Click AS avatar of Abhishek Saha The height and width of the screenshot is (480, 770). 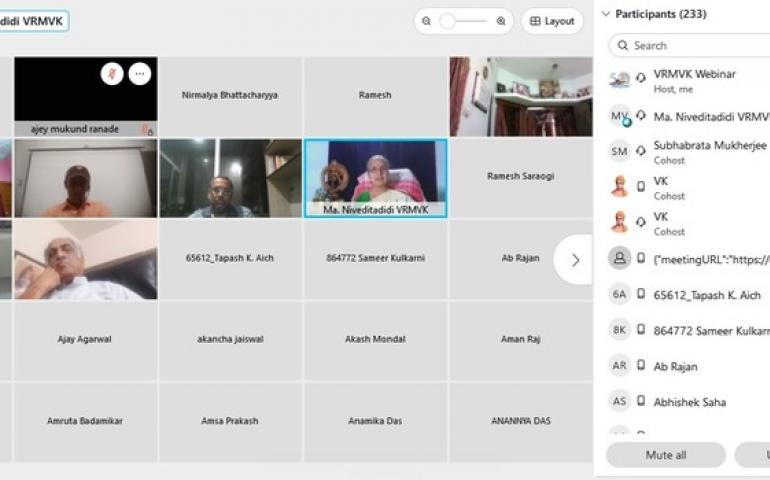point(619,401)
